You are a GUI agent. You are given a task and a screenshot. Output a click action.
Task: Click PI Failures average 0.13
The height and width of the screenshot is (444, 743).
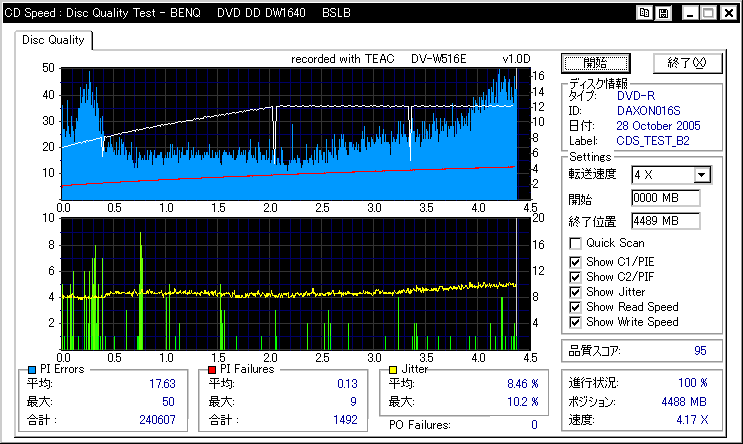pos(347,384)
